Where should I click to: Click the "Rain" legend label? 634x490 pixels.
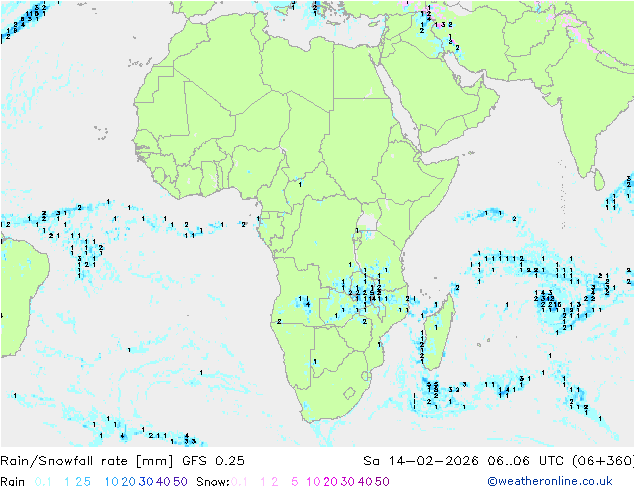coord(13,482)
